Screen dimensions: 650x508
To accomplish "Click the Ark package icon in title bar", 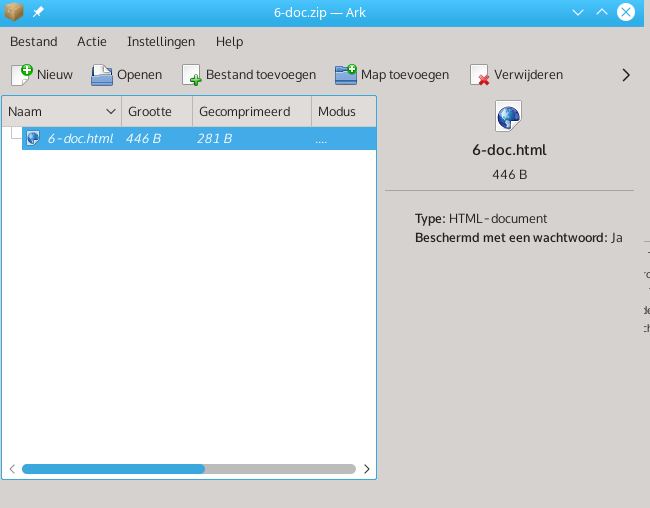I will [x=14, y=12].
